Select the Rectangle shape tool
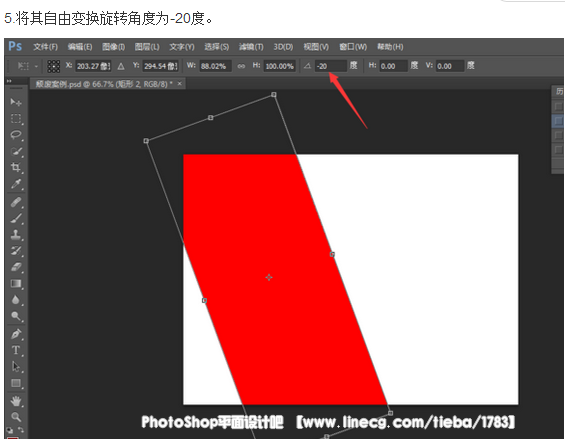 tap(16, 383)
